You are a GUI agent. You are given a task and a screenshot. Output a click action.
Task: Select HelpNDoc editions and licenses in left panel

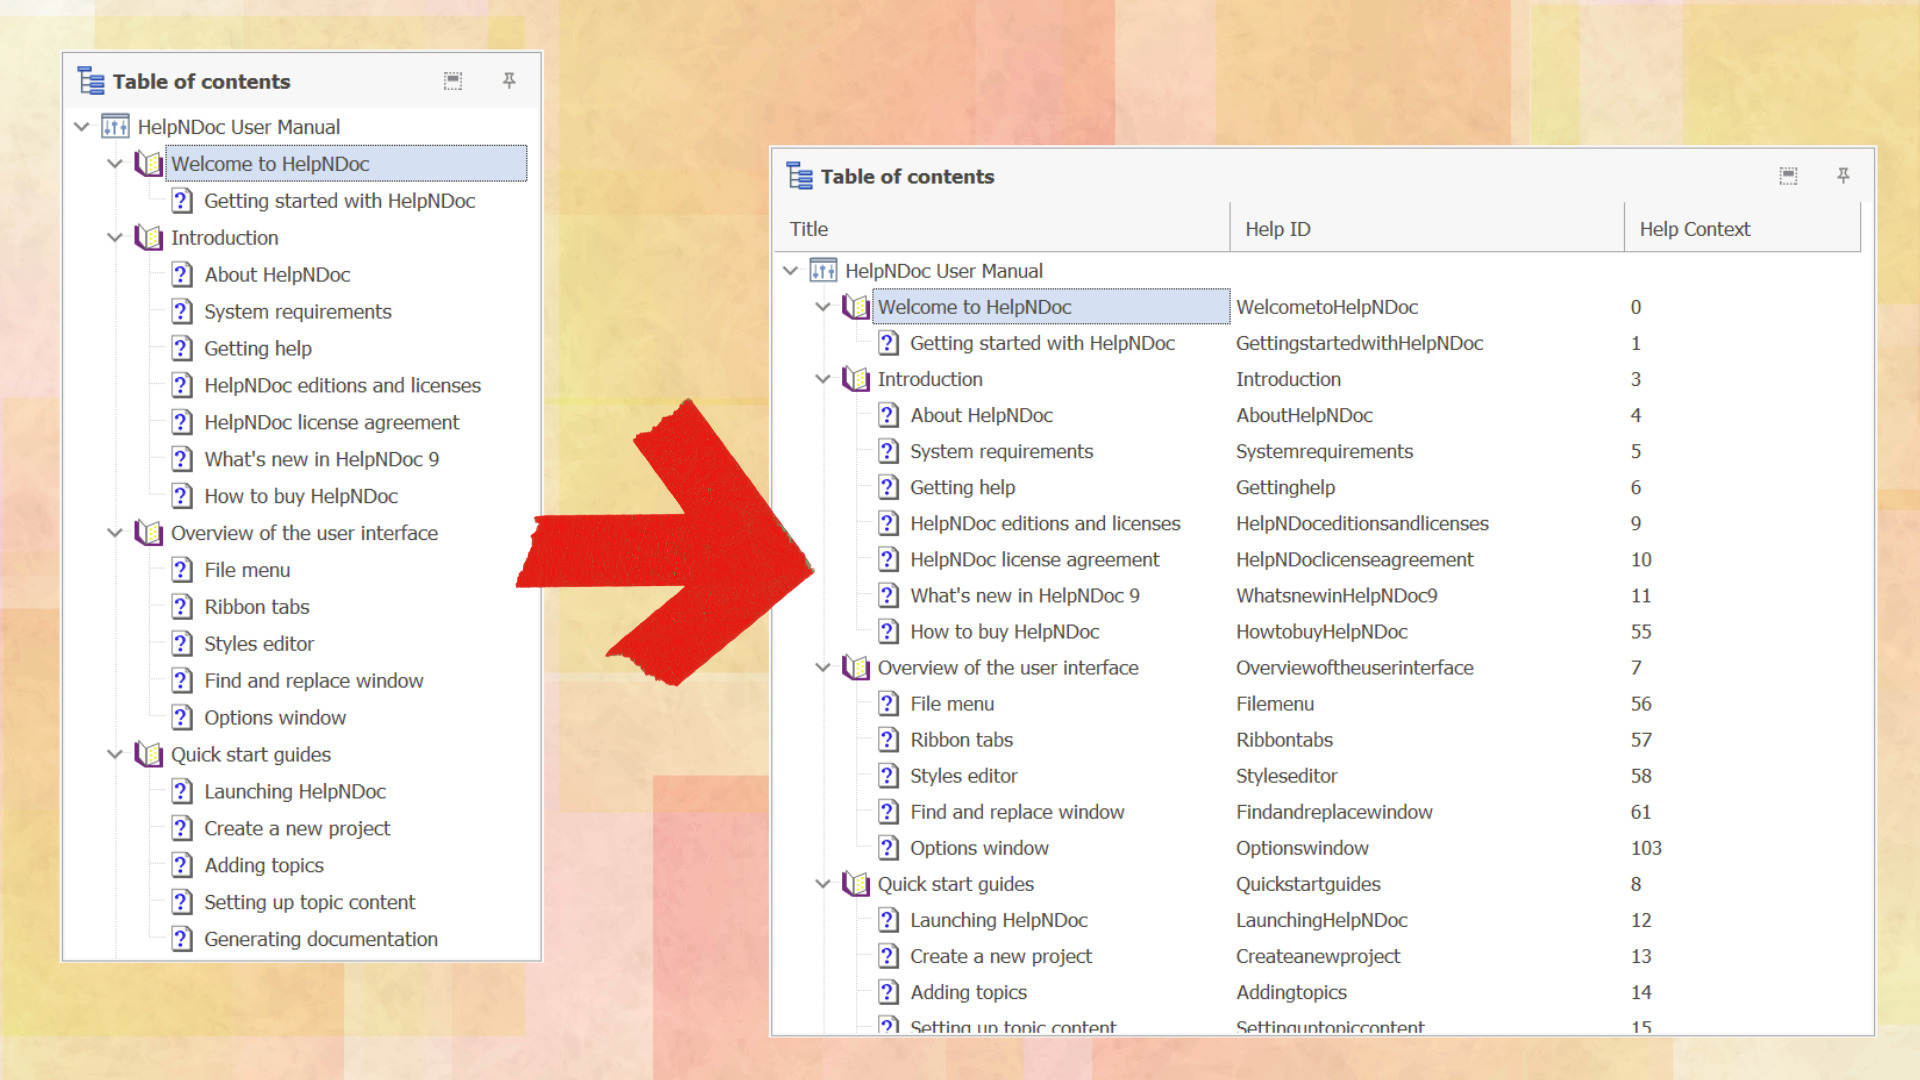tap(343, 385)
